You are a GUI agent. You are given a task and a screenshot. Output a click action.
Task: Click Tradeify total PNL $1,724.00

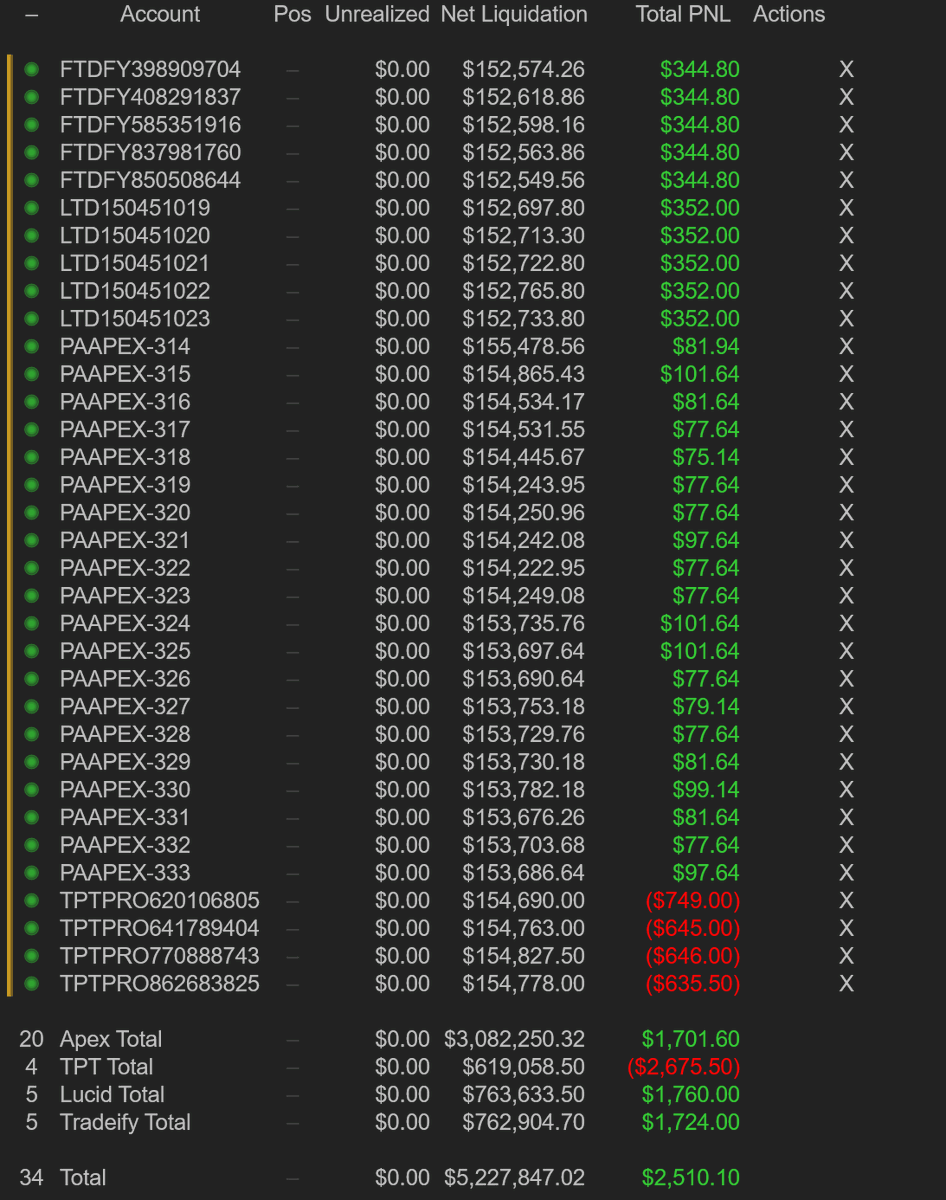691,1123
